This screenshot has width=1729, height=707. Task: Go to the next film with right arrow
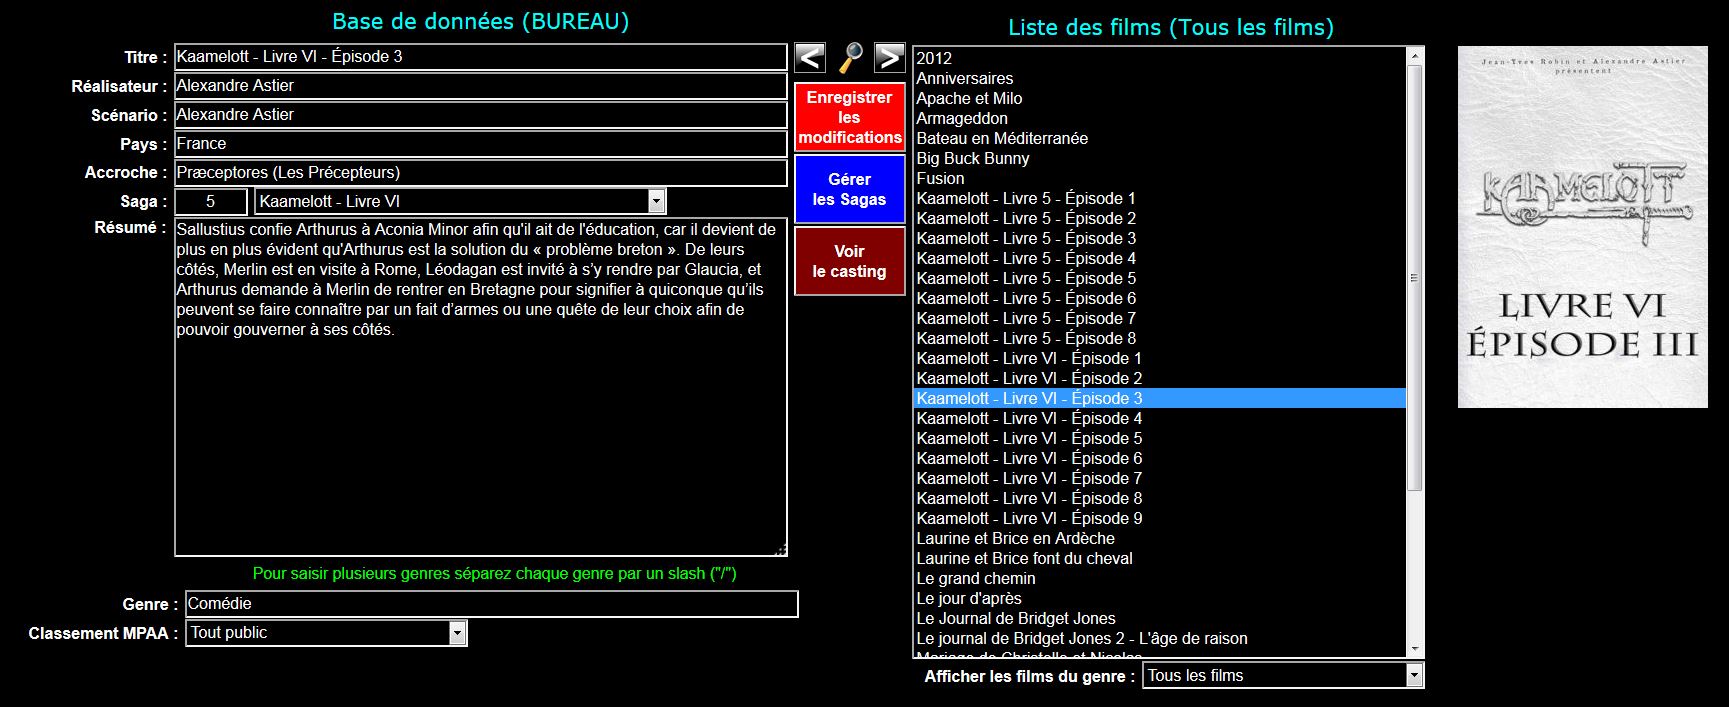(x=889, y=58)
